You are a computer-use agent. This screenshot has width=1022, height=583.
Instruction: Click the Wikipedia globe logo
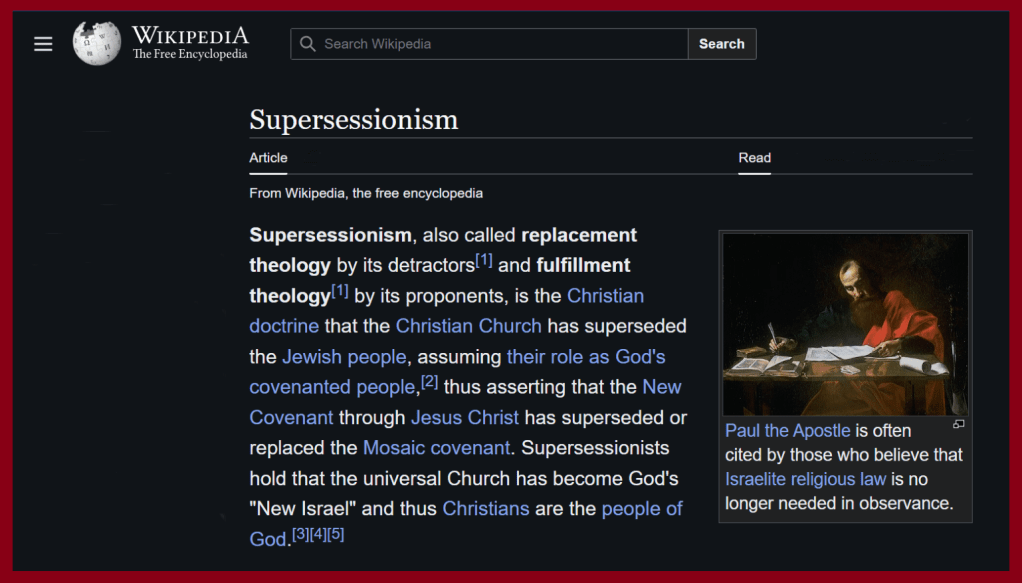click(x=97, y=44)
